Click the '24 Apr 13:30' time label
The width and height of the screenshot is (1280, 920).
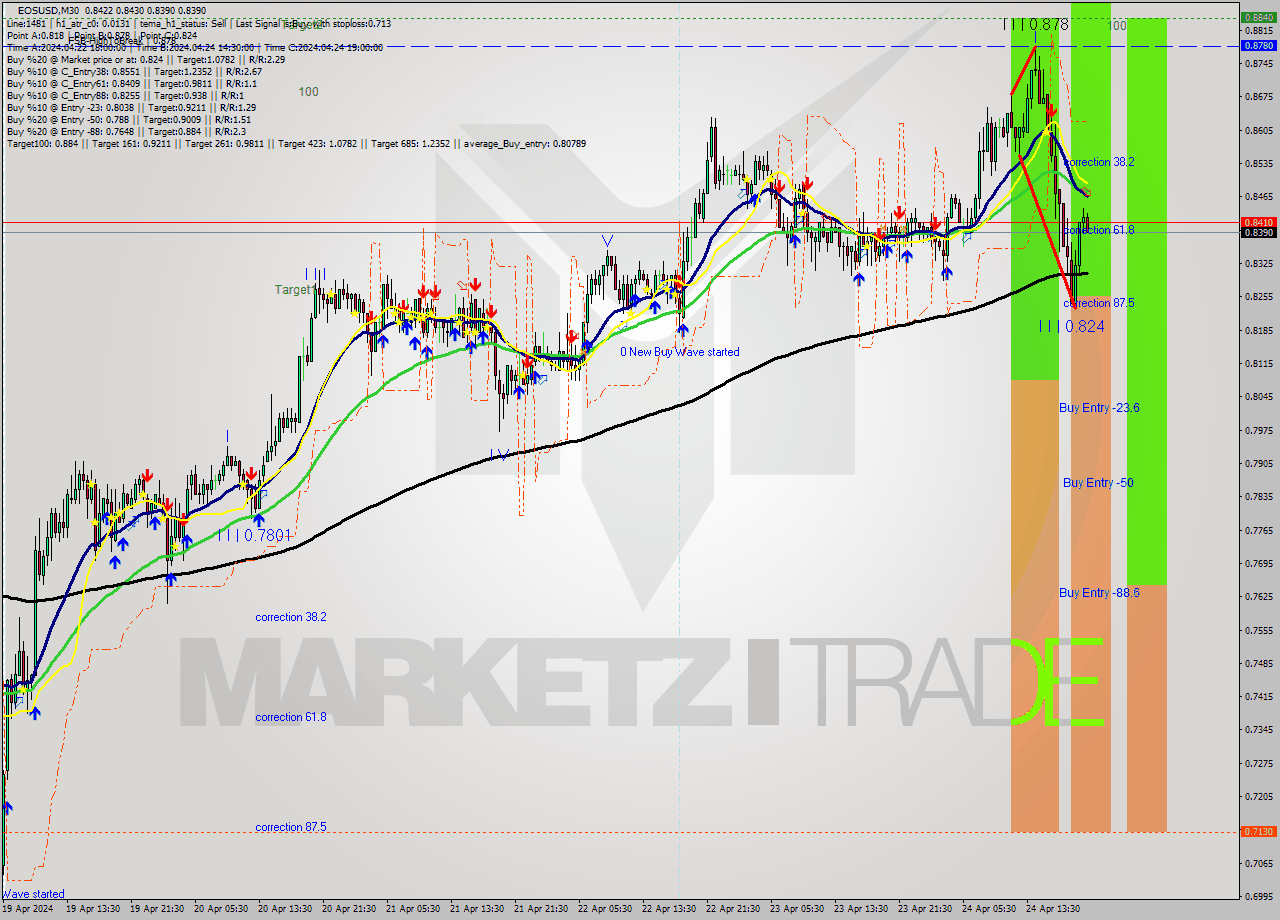1054,909
